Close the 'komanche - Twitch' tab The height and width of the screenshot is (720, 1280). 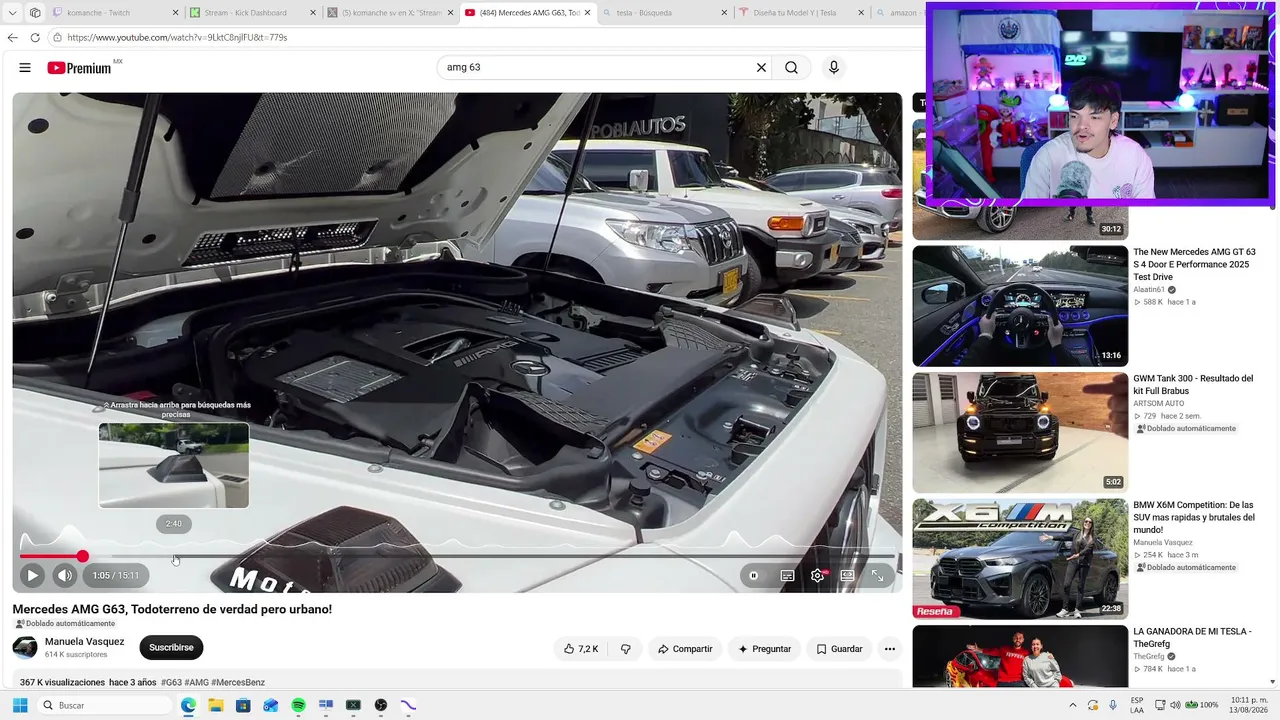(176, 13)
